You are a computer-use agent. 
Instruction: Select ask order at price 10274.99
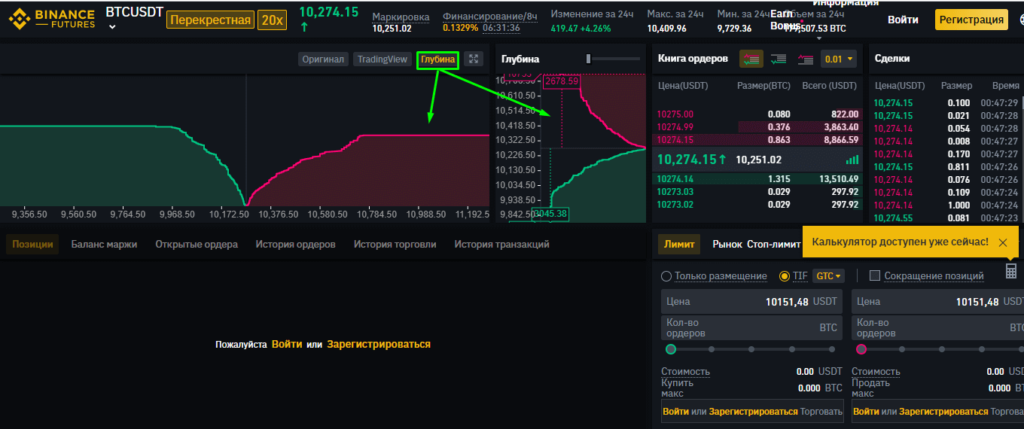756,127
